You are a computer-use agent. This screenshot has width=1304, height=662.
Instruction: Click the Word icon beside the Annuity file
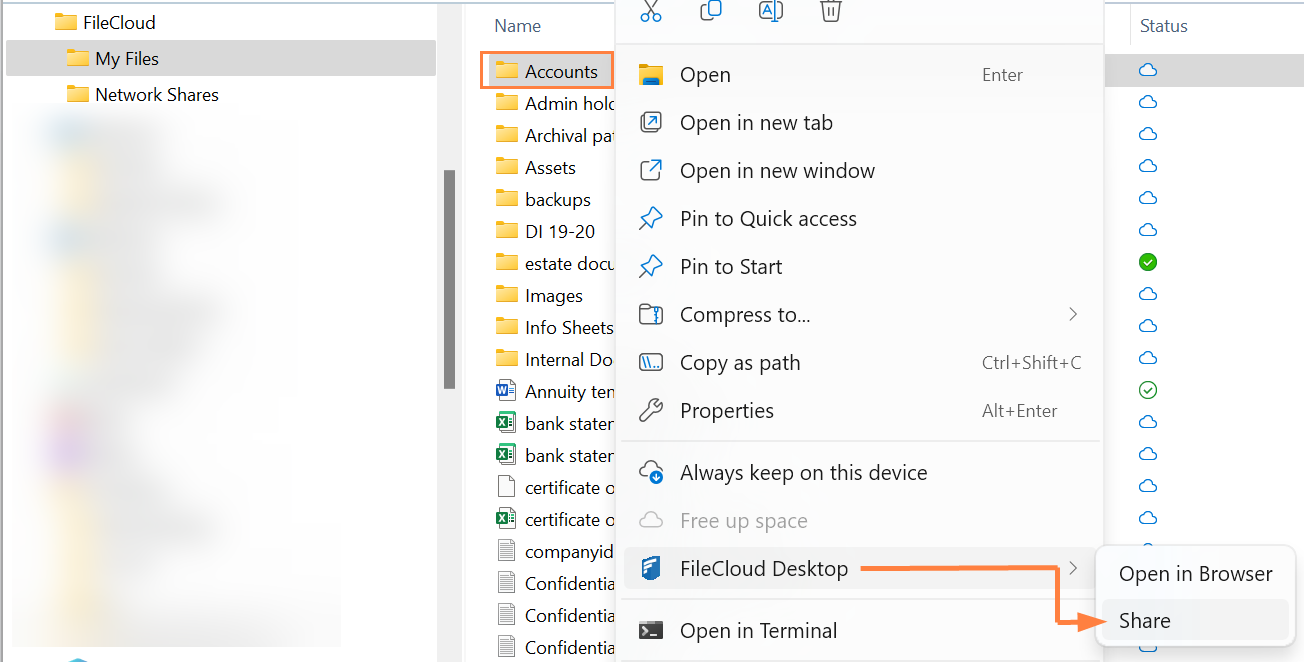point(508,391)
